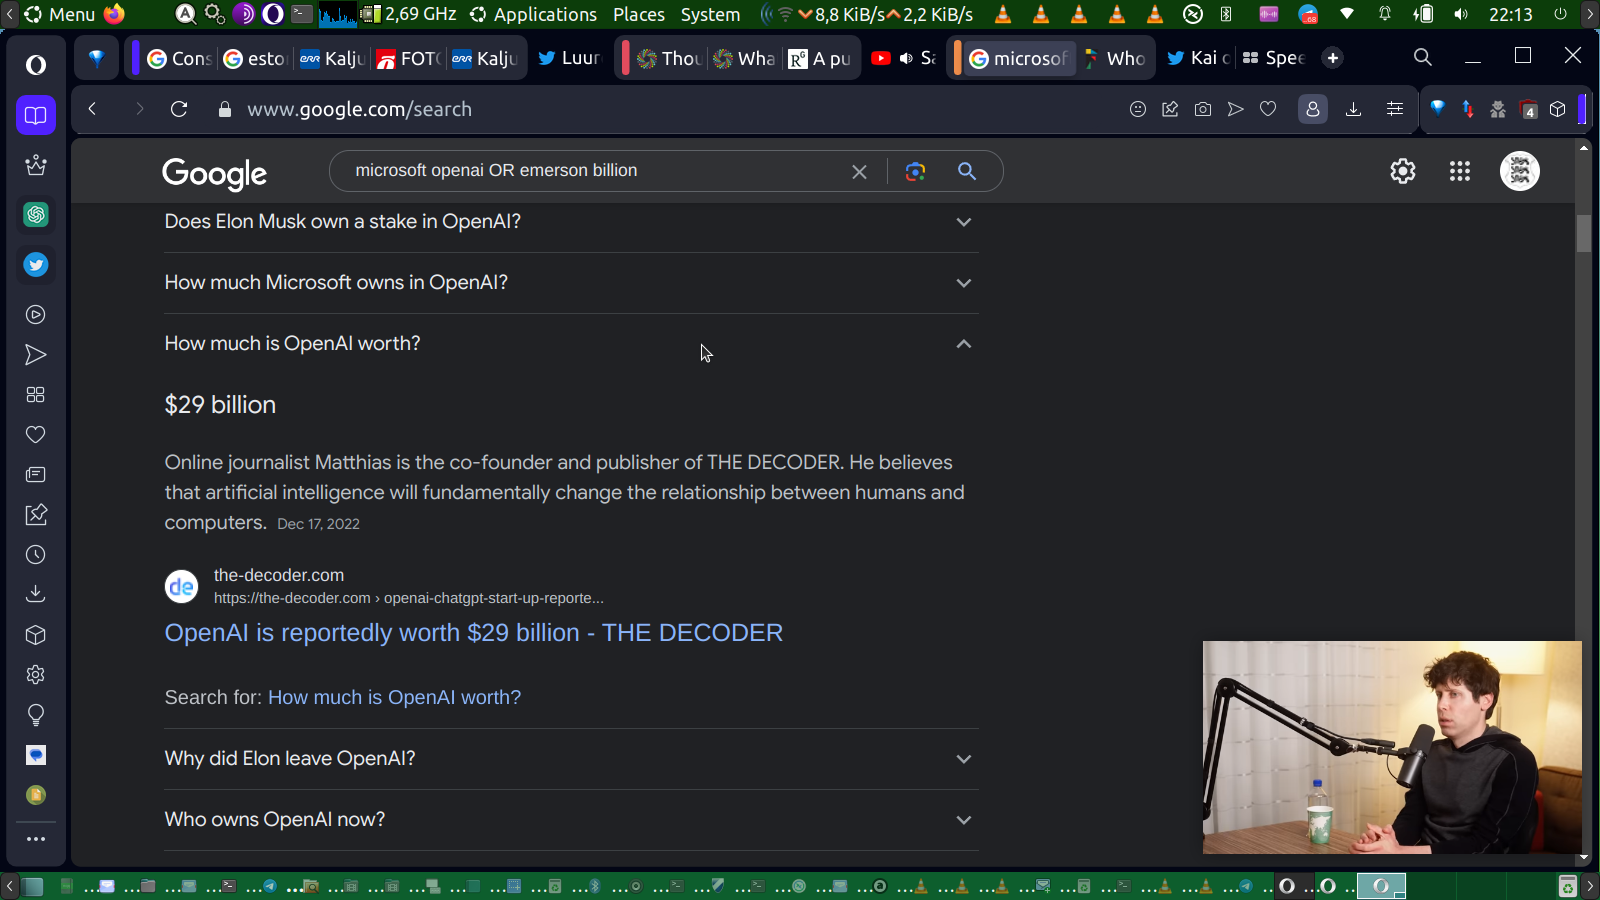Open the address bar downloads arrow

1353,109
